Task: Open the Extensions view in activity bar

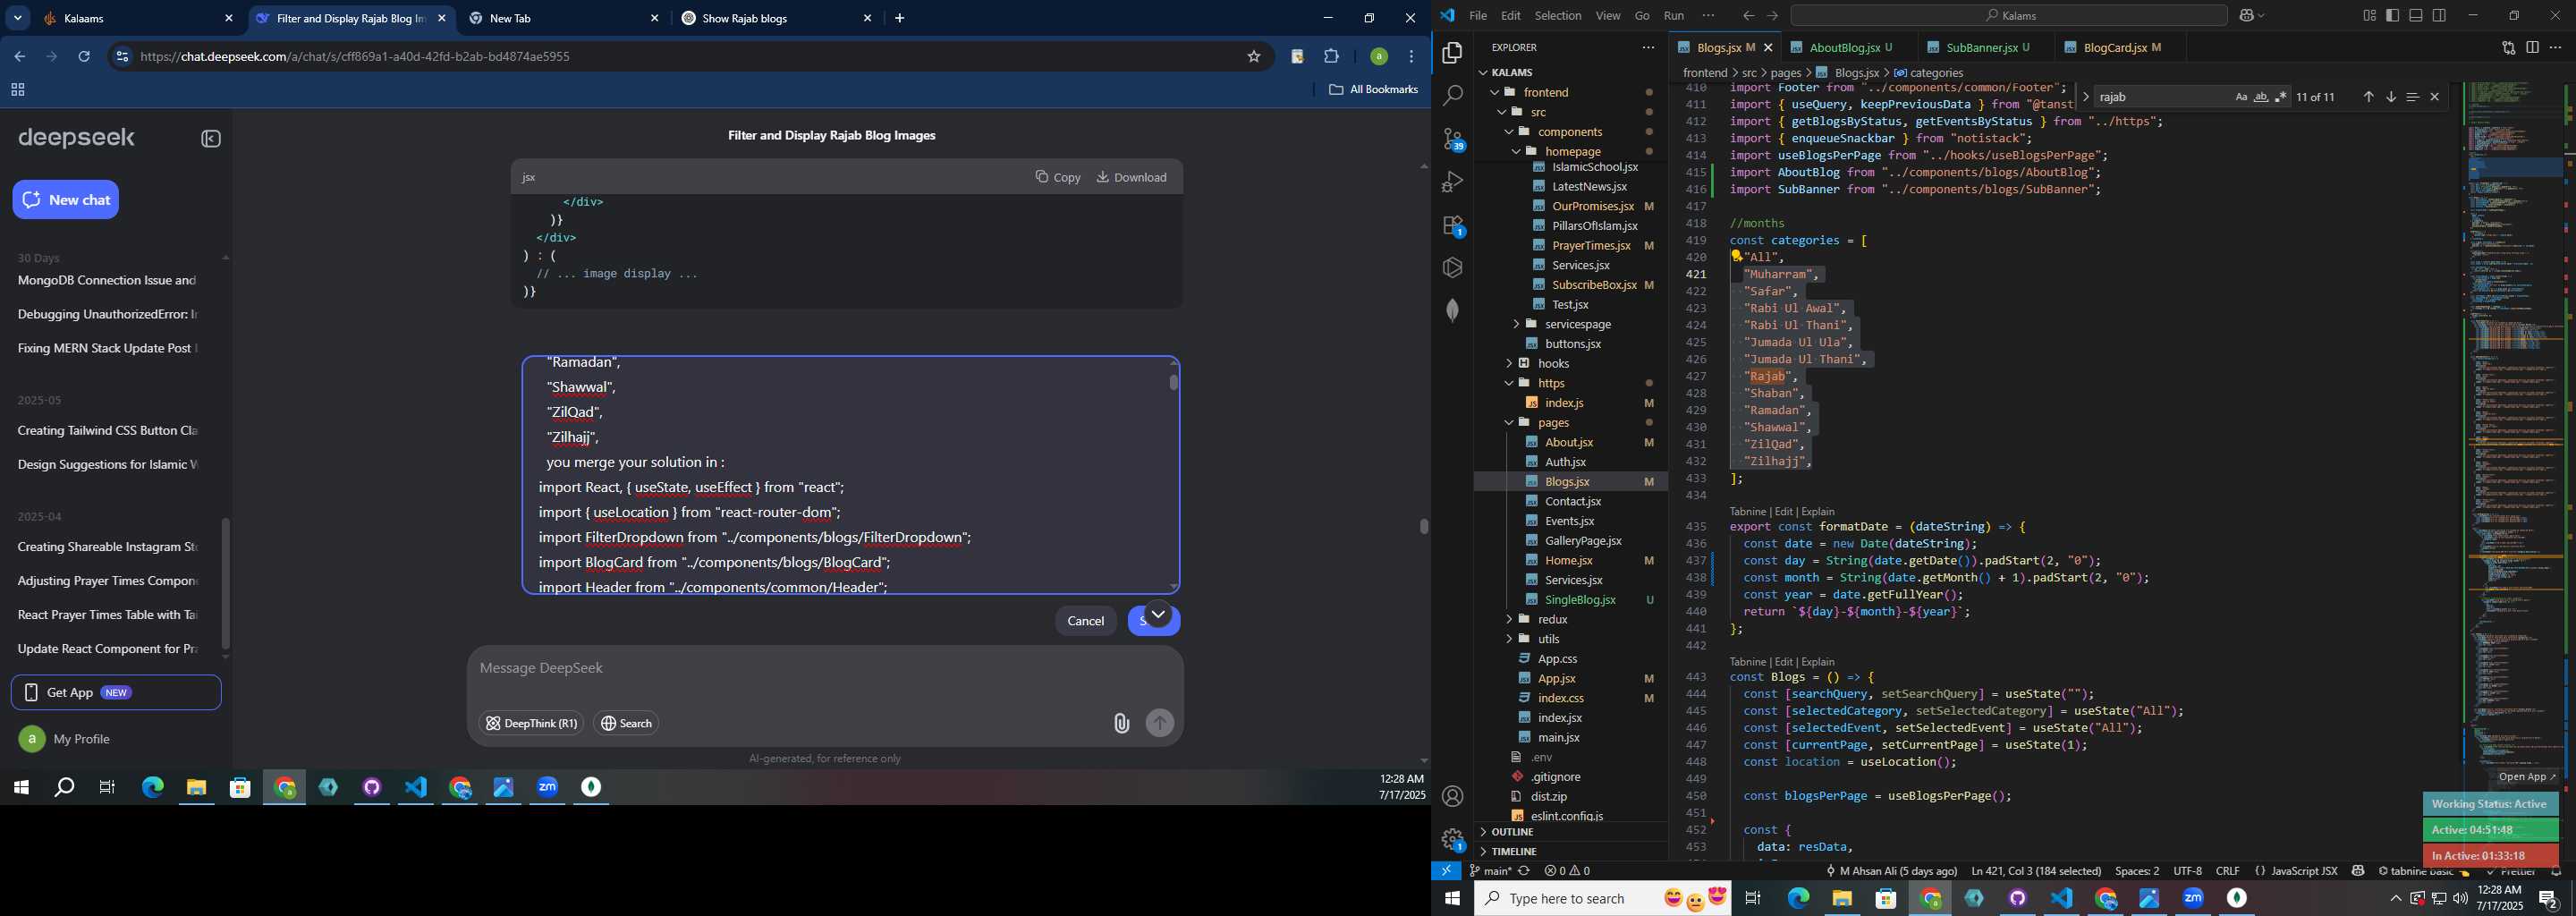Action: (1452, 225)
